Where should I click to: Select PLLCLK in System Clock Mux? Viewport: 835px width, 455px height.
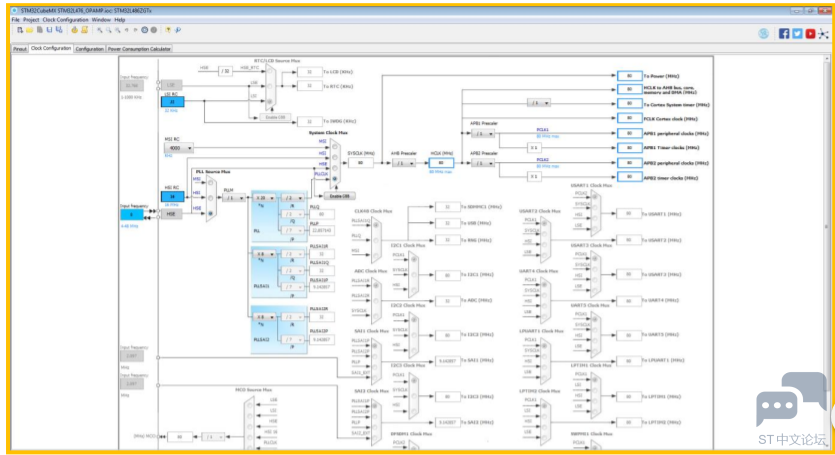coord(335,179)
